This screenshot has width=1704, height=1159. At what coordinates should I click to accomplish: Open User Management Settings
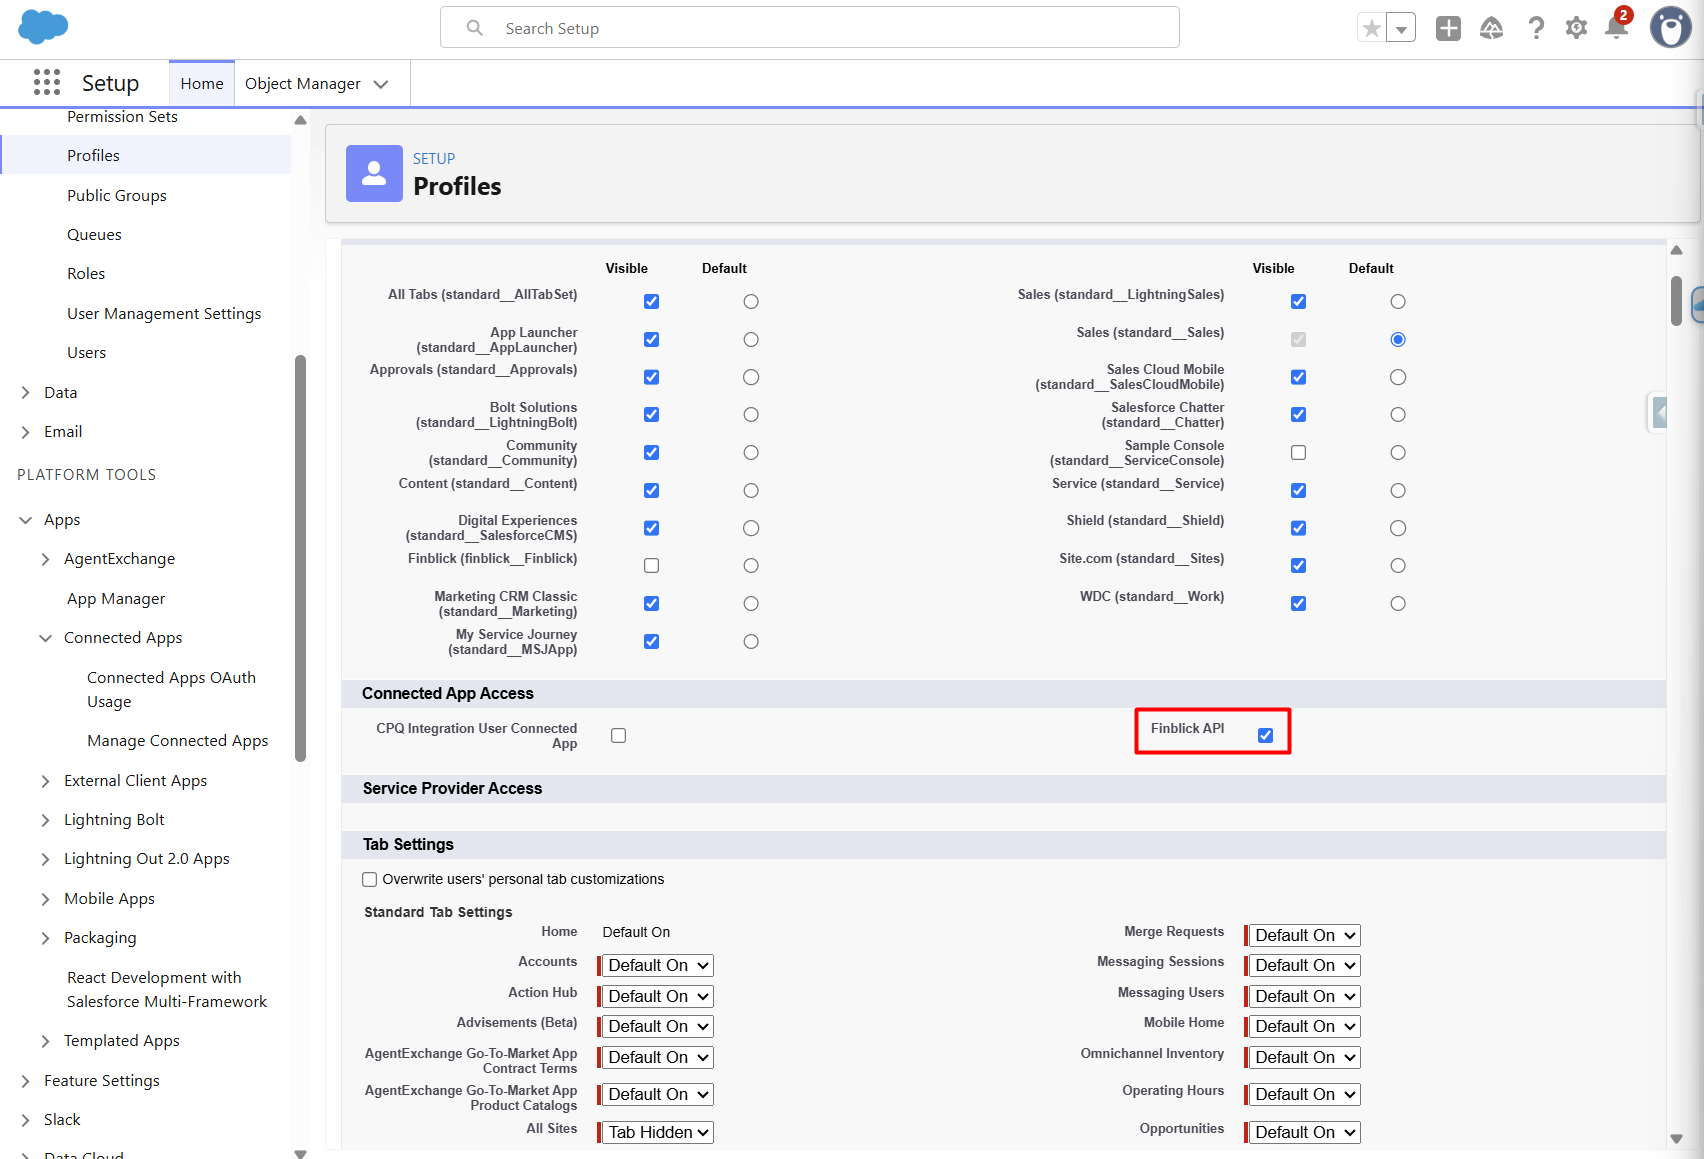tap(164, 314)
